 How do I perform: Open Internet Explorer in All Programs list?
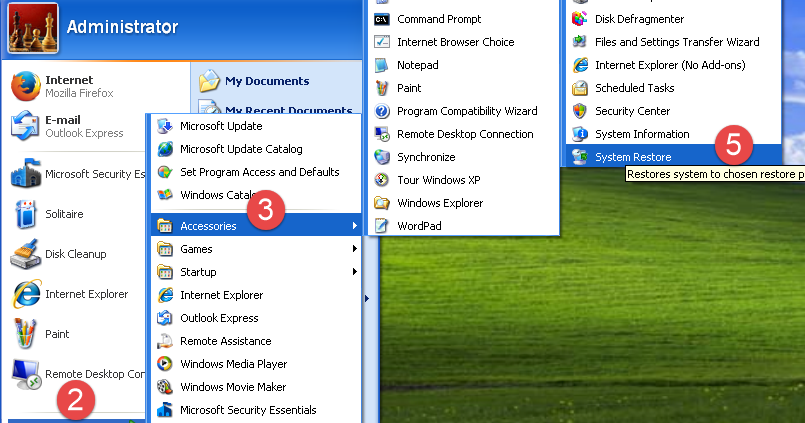[x=256, y=295]
